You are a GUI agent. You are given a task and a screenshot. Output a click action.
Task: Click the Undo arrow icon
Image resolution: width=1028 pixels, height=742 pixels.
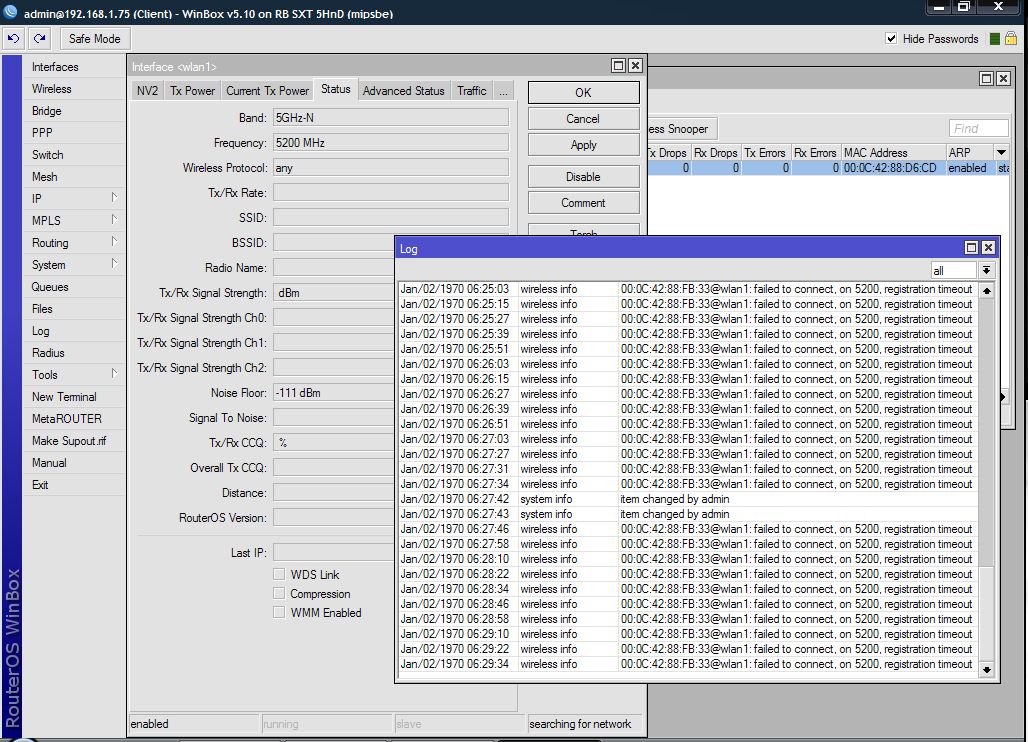point(13,39)
